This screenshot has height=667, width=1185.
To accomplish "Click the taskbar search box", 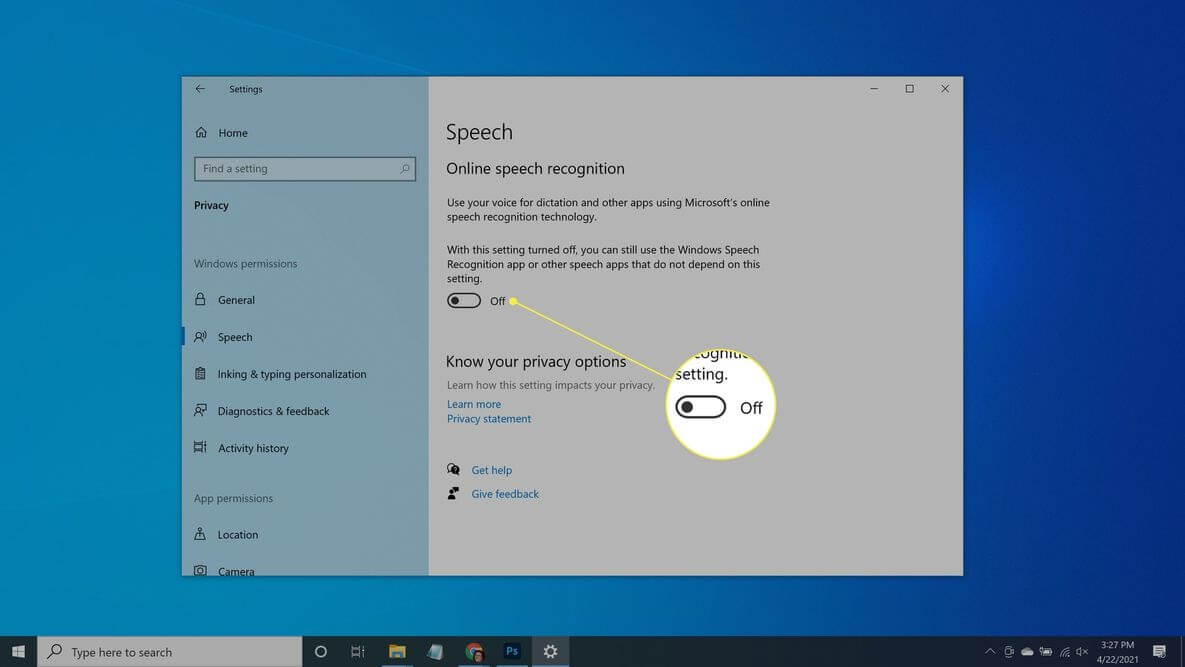I will 169,651.
